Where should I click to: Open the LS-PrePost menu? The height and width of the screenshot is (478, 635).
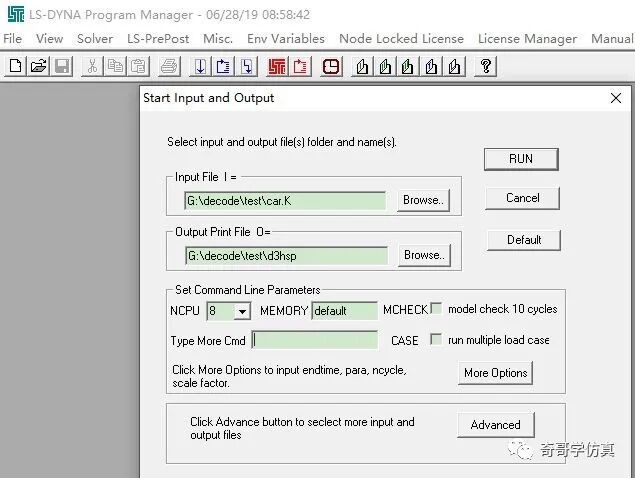pos(158,38)
